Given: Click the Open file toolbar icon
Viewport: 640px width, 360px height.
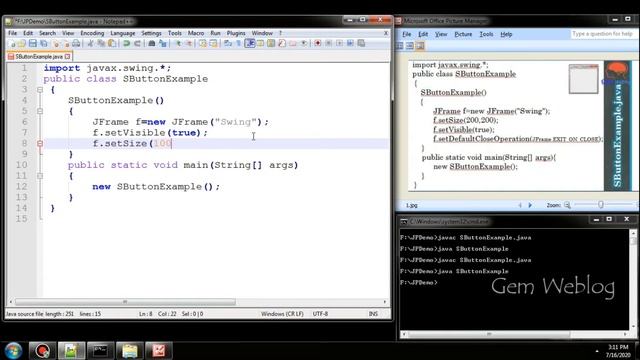Looking at the screenshot, I should click(22, 43).
